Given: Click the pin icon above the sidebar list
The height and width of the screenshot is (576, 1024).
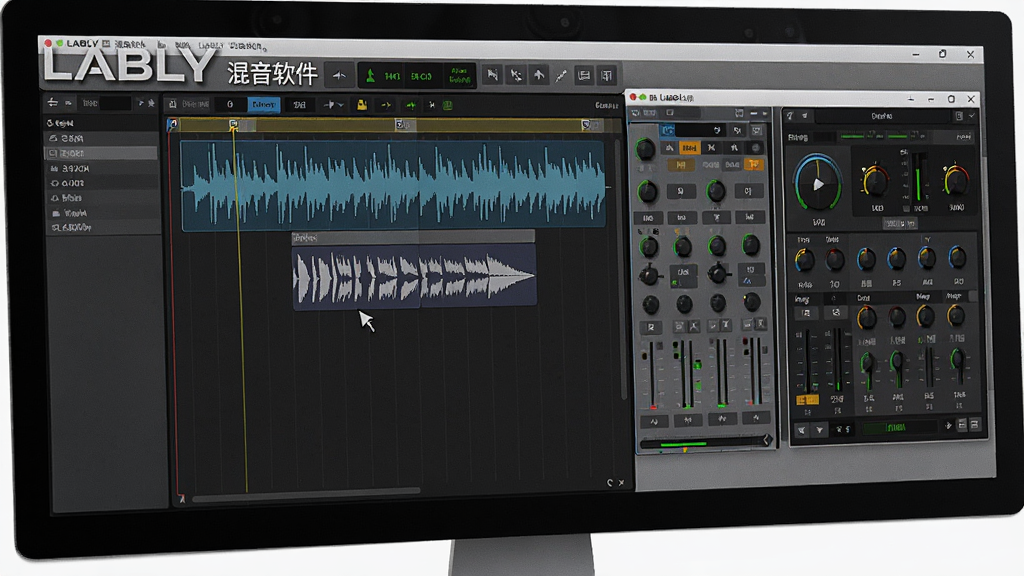Looking at the screenshot, I should tap(152, 103).
